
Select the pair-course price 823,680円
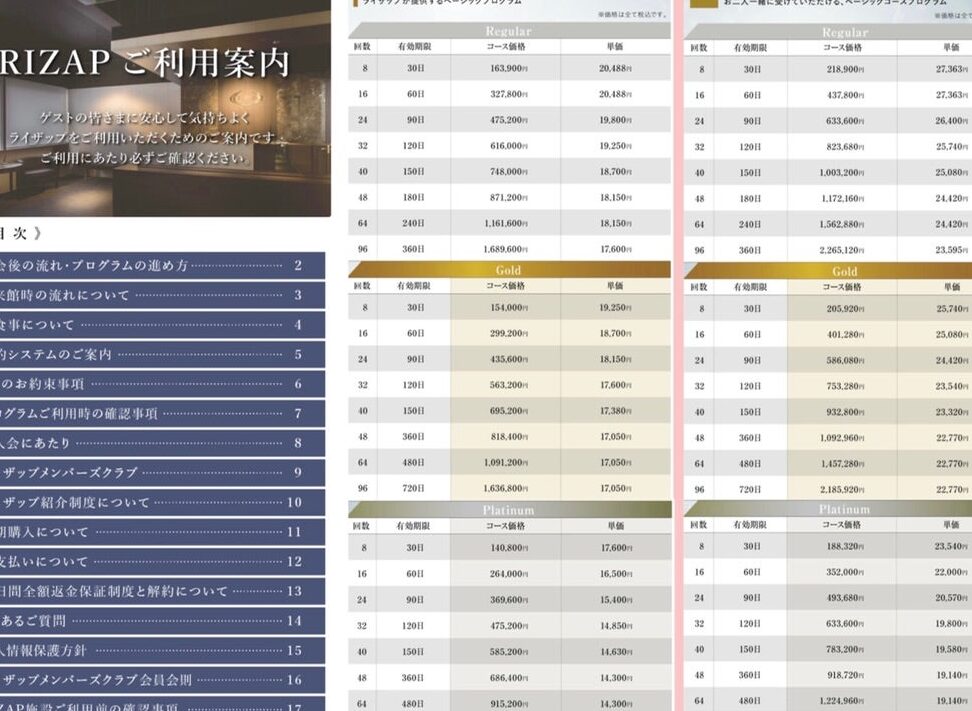(x=845, y=147)
